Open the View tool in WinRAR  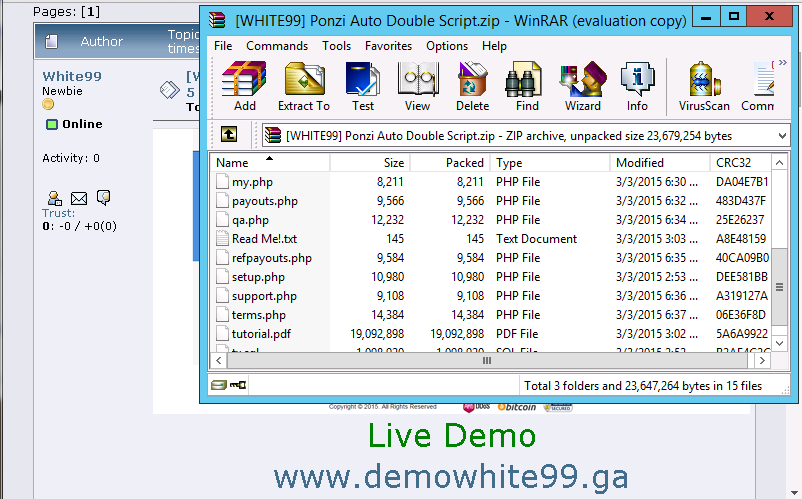tap(417, 86)
